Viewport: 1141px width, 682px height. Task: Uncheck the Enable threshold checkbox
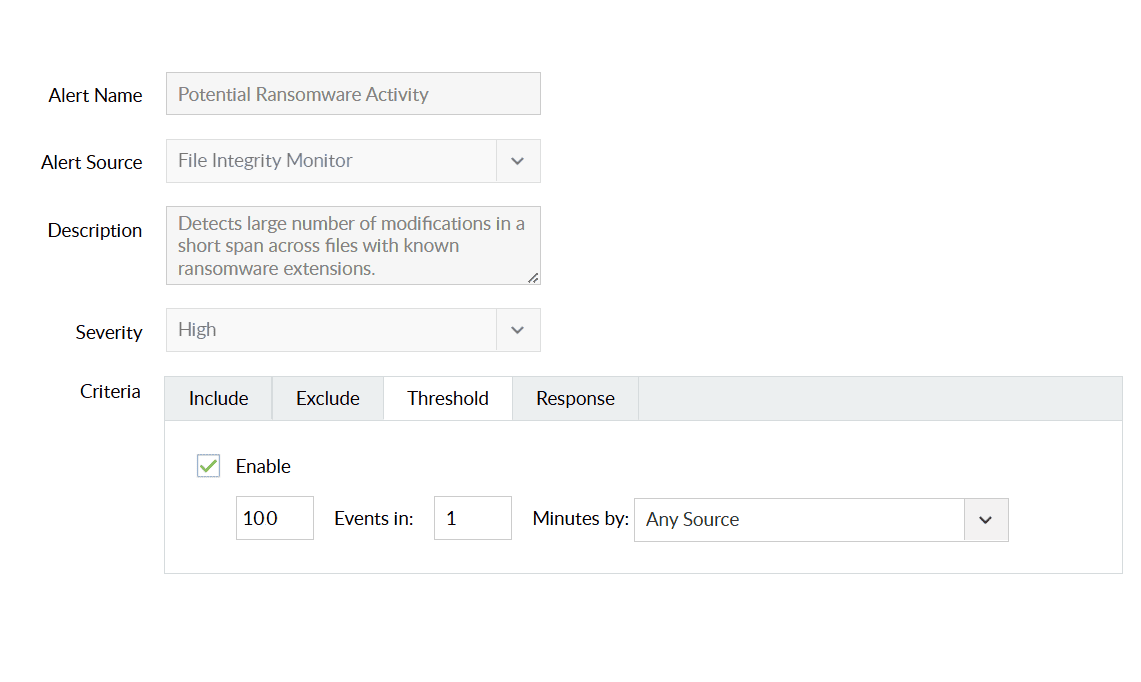[x=208, y=466]
